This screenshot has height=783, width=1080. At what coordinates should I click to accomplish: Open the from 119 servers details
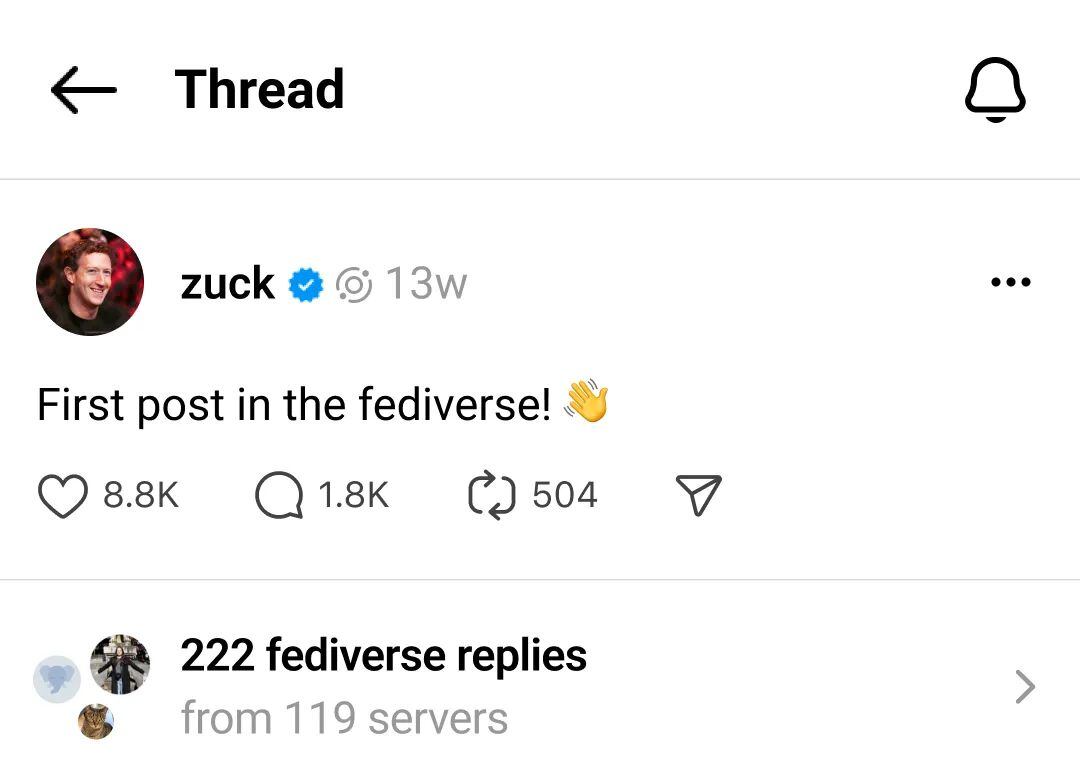(343, 717)
